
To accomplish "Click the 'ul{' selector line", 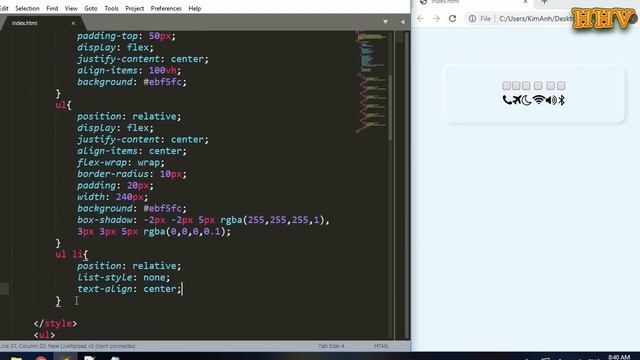I will [63, 105].
